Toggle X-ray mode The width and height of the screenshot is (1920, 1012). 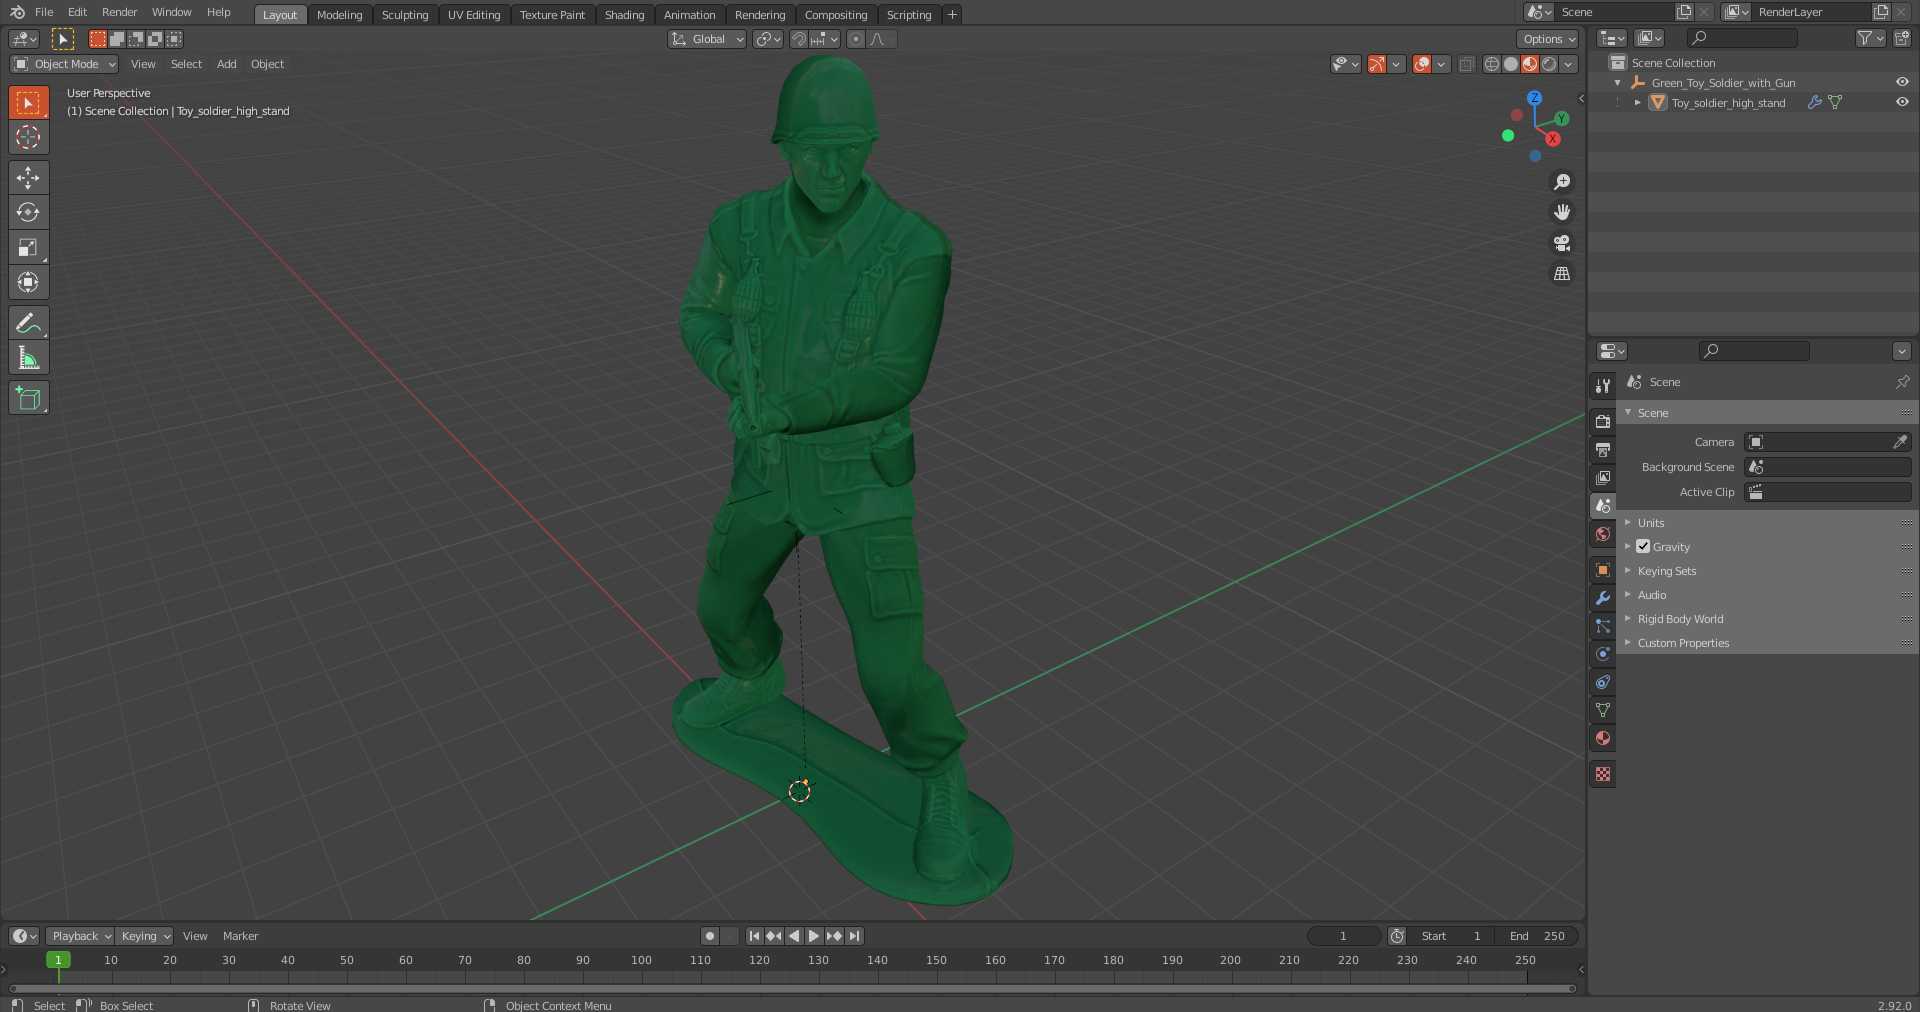(1466, 64)
